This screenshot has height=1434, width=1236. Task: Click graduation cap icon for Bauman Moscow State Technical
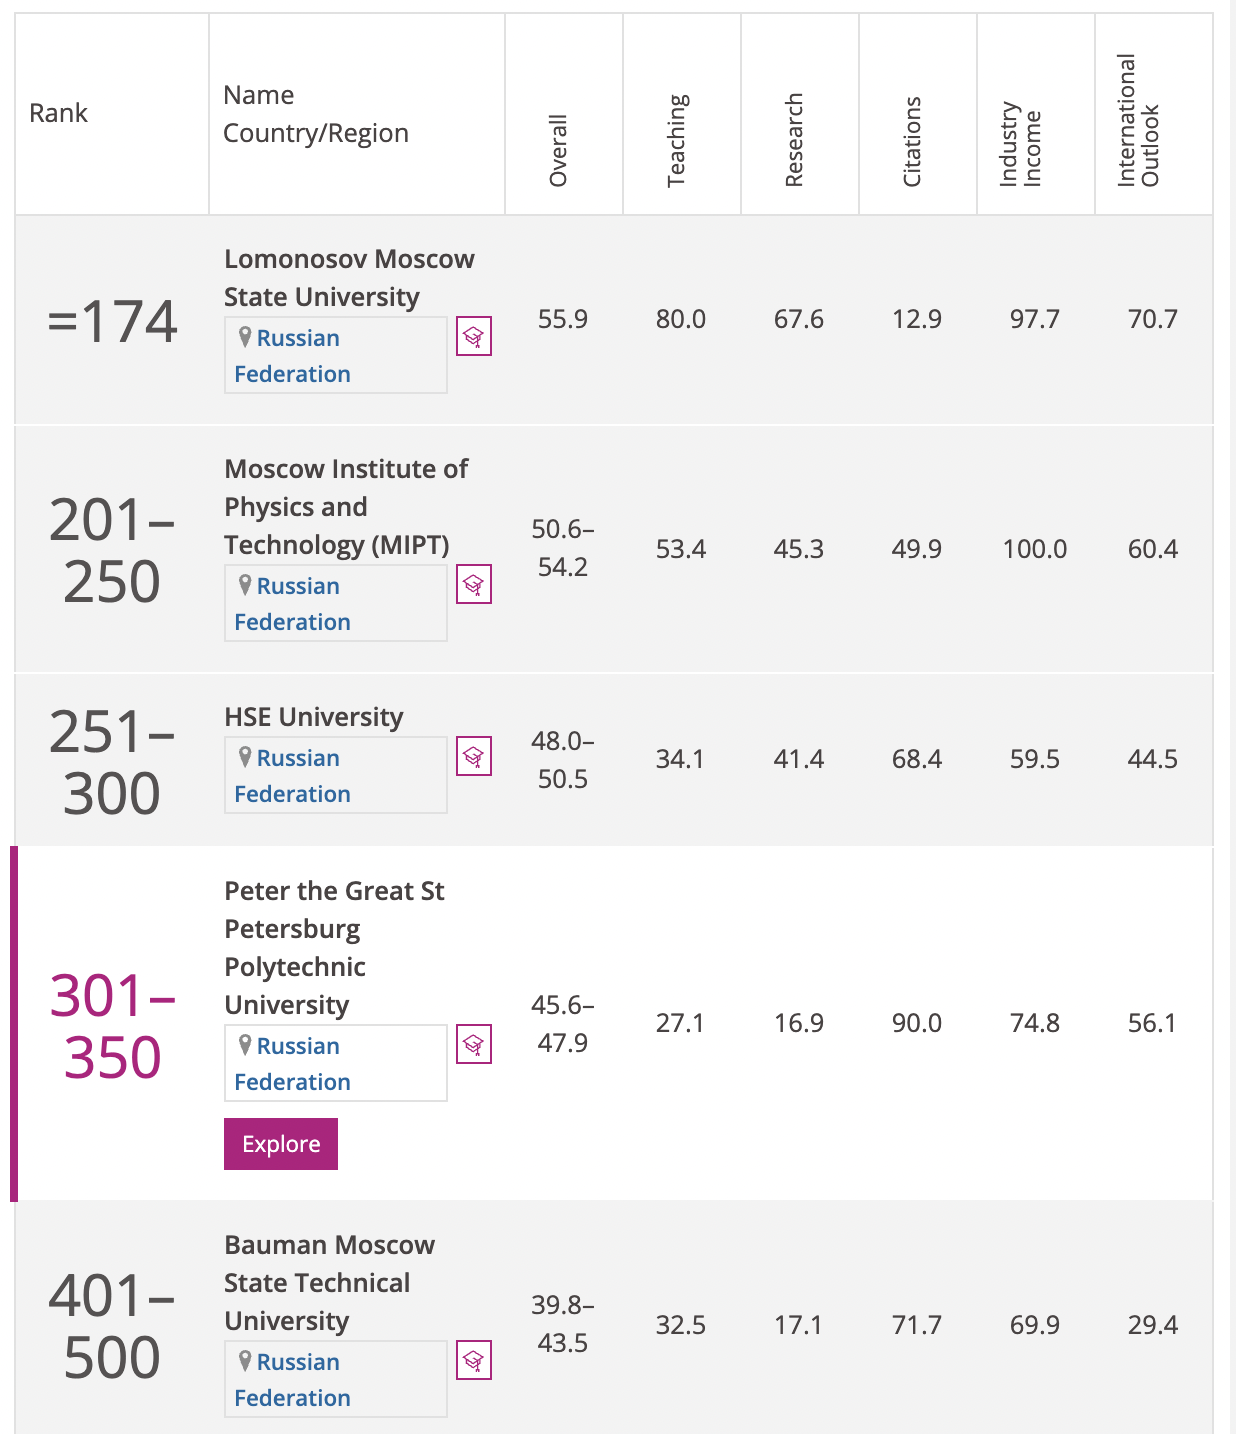pos(474,1361)
